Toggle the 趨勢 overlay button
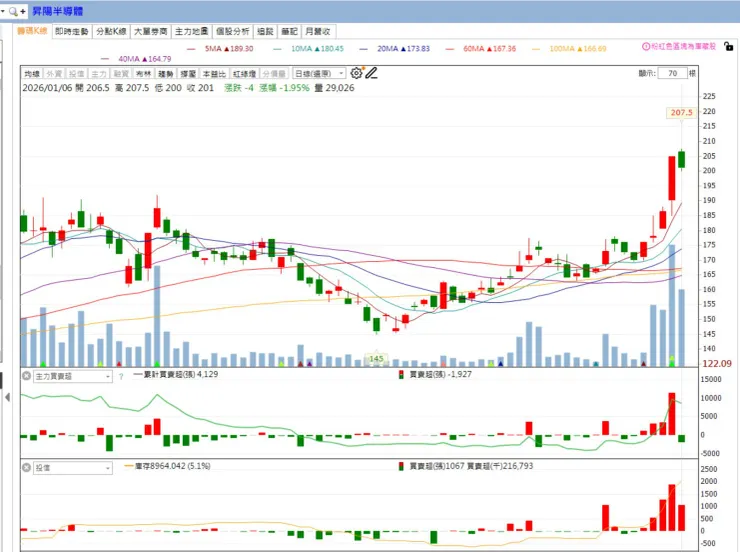 [x=166, y=74]
